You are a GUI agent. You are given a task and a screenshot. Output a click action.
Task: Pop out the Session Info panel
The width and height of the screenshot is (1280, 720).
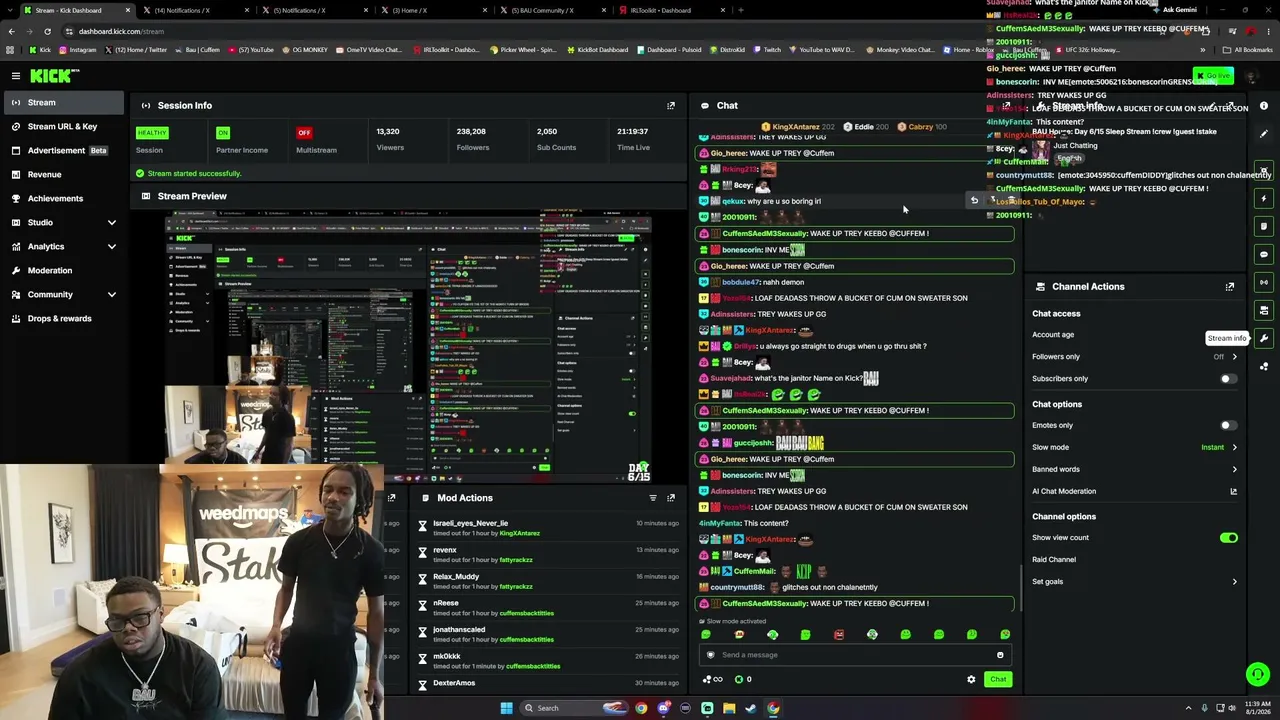click(671, 105)
